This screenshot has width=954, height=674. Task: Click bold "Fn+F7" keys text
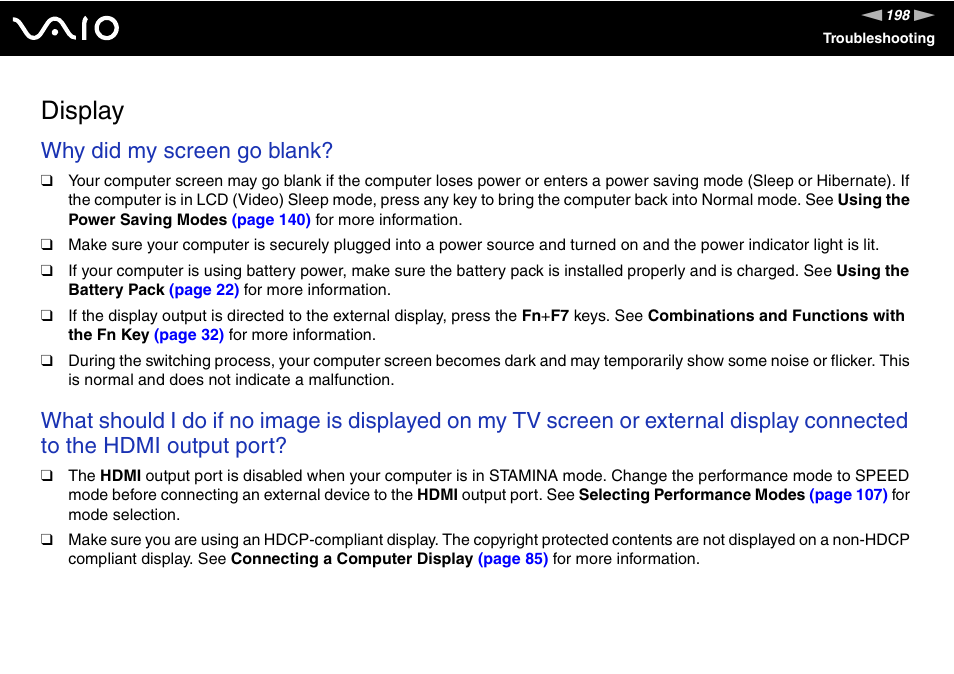pyautogui.click(x=545, y=316)
